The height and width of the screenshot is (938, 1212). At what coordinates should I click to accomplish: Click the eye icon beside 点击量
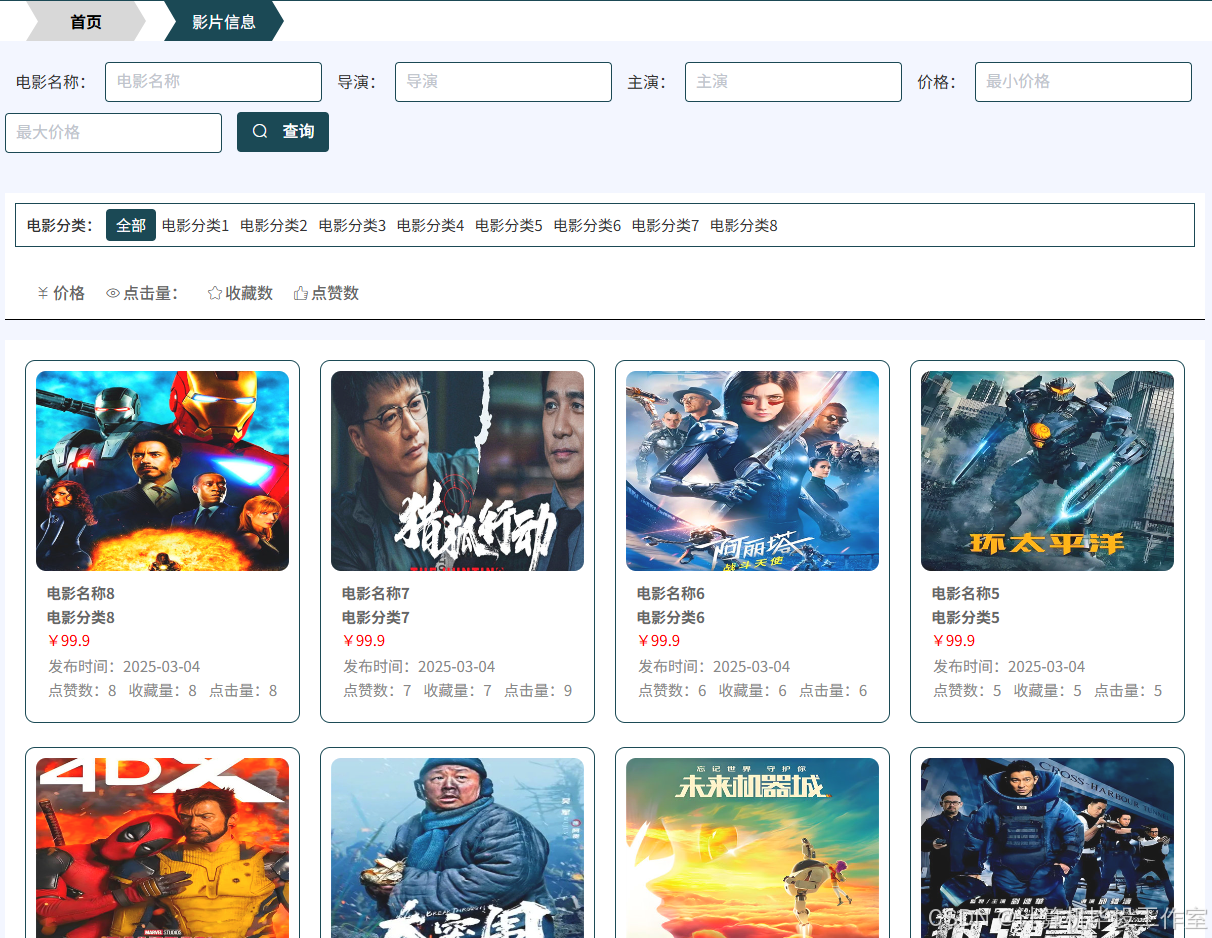(x=113, y=293)
